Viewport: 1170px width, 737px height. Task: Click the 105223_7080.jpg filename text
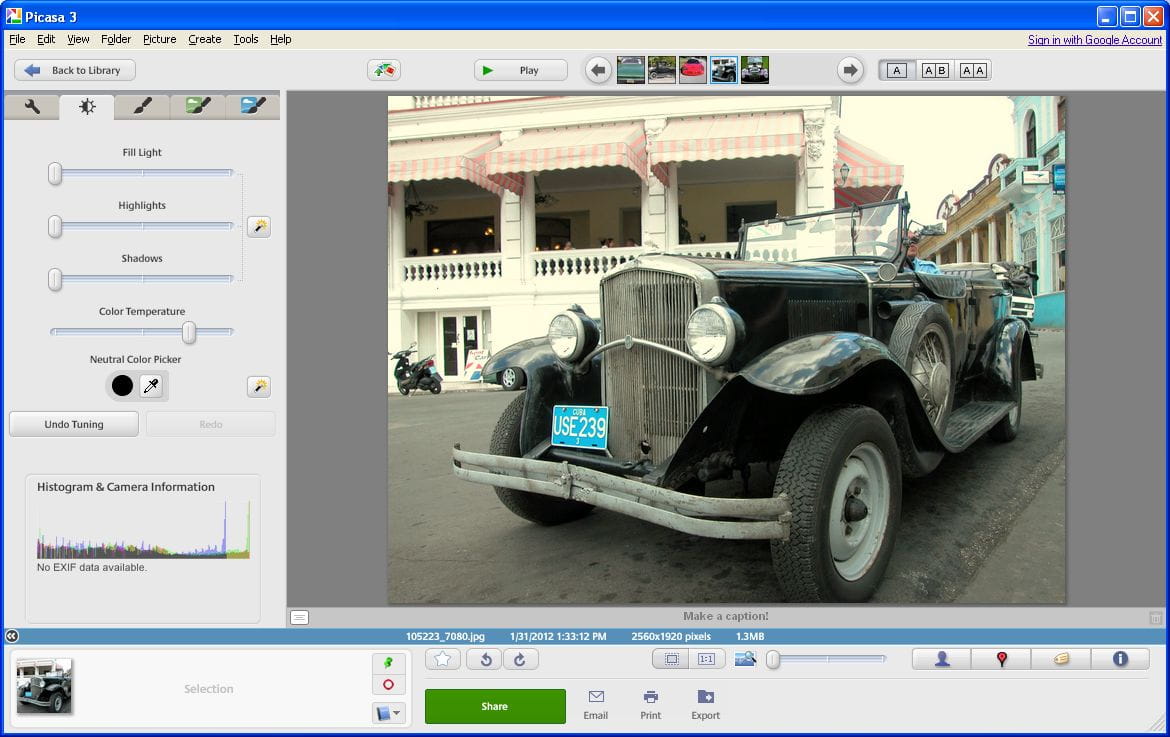445,637
